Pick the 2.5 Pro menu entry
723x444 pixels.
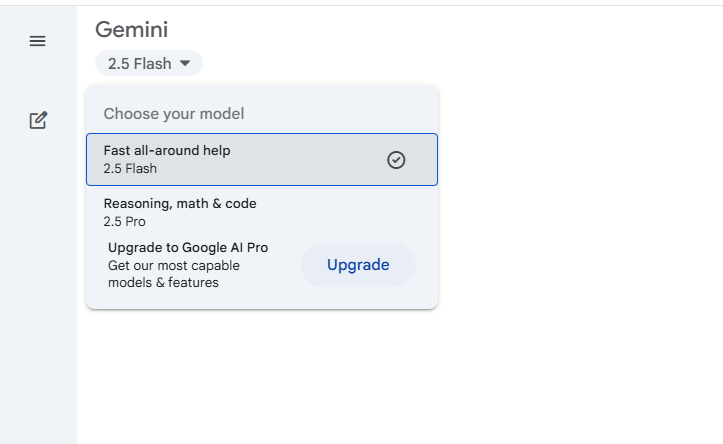pyautogui.click(x=262, y=212)
